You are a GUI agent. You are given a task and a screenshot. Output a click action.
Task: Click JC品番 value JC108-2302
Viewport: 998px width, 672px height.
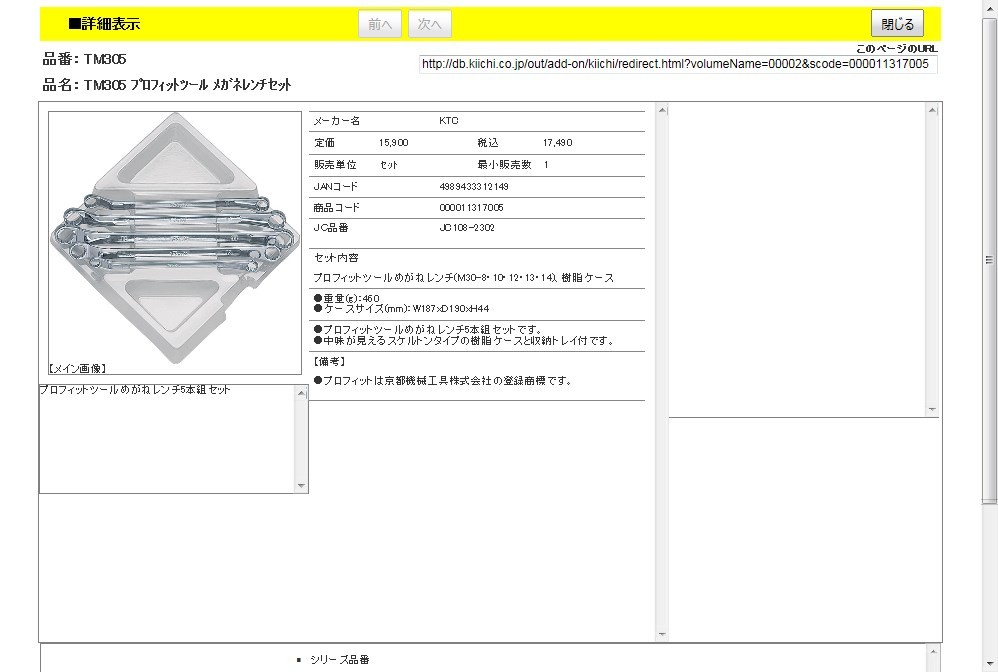click(467, 227)
